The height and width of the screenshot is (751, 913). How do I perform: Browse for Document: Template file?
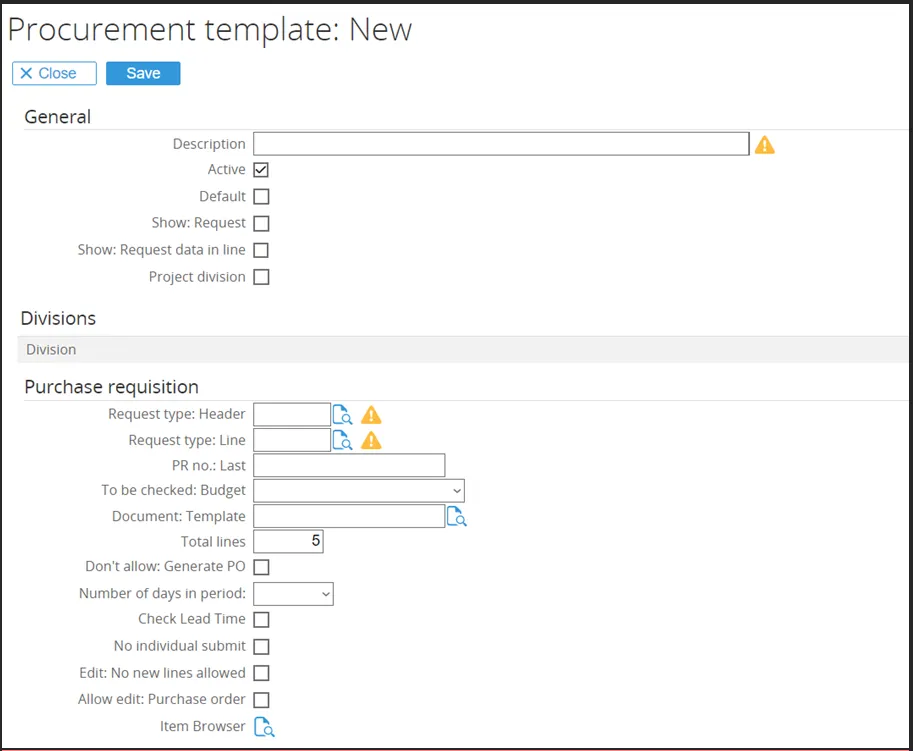[x=456, y=517]
